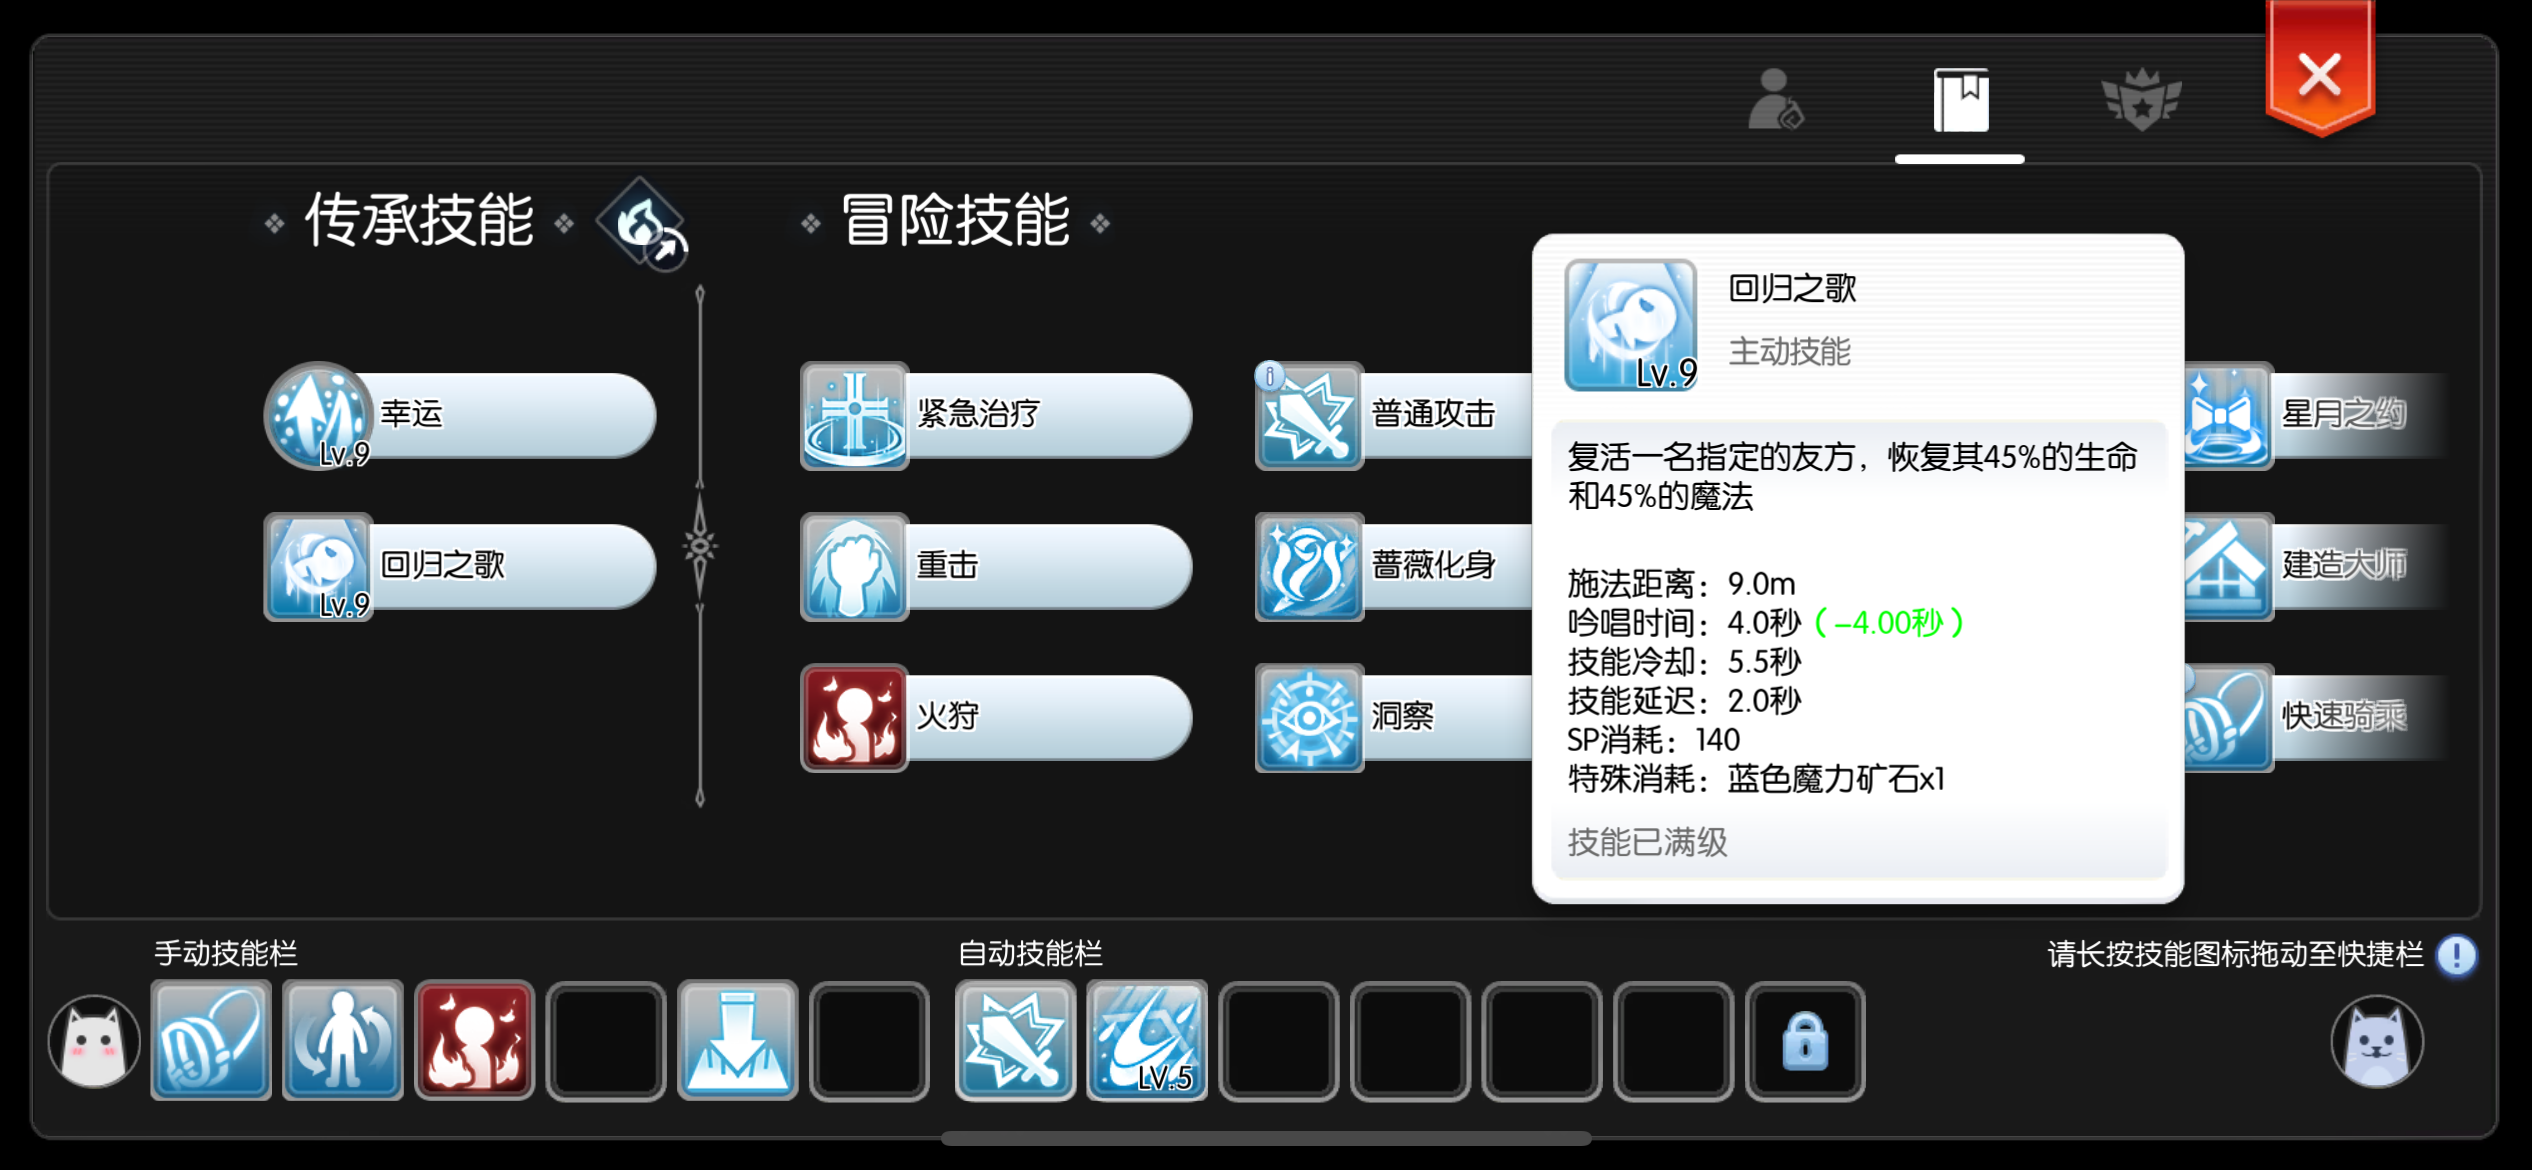Tap the blue cat face on the right
The width and height of the screenshot is (2532, 1170).
[2376, 1041]
